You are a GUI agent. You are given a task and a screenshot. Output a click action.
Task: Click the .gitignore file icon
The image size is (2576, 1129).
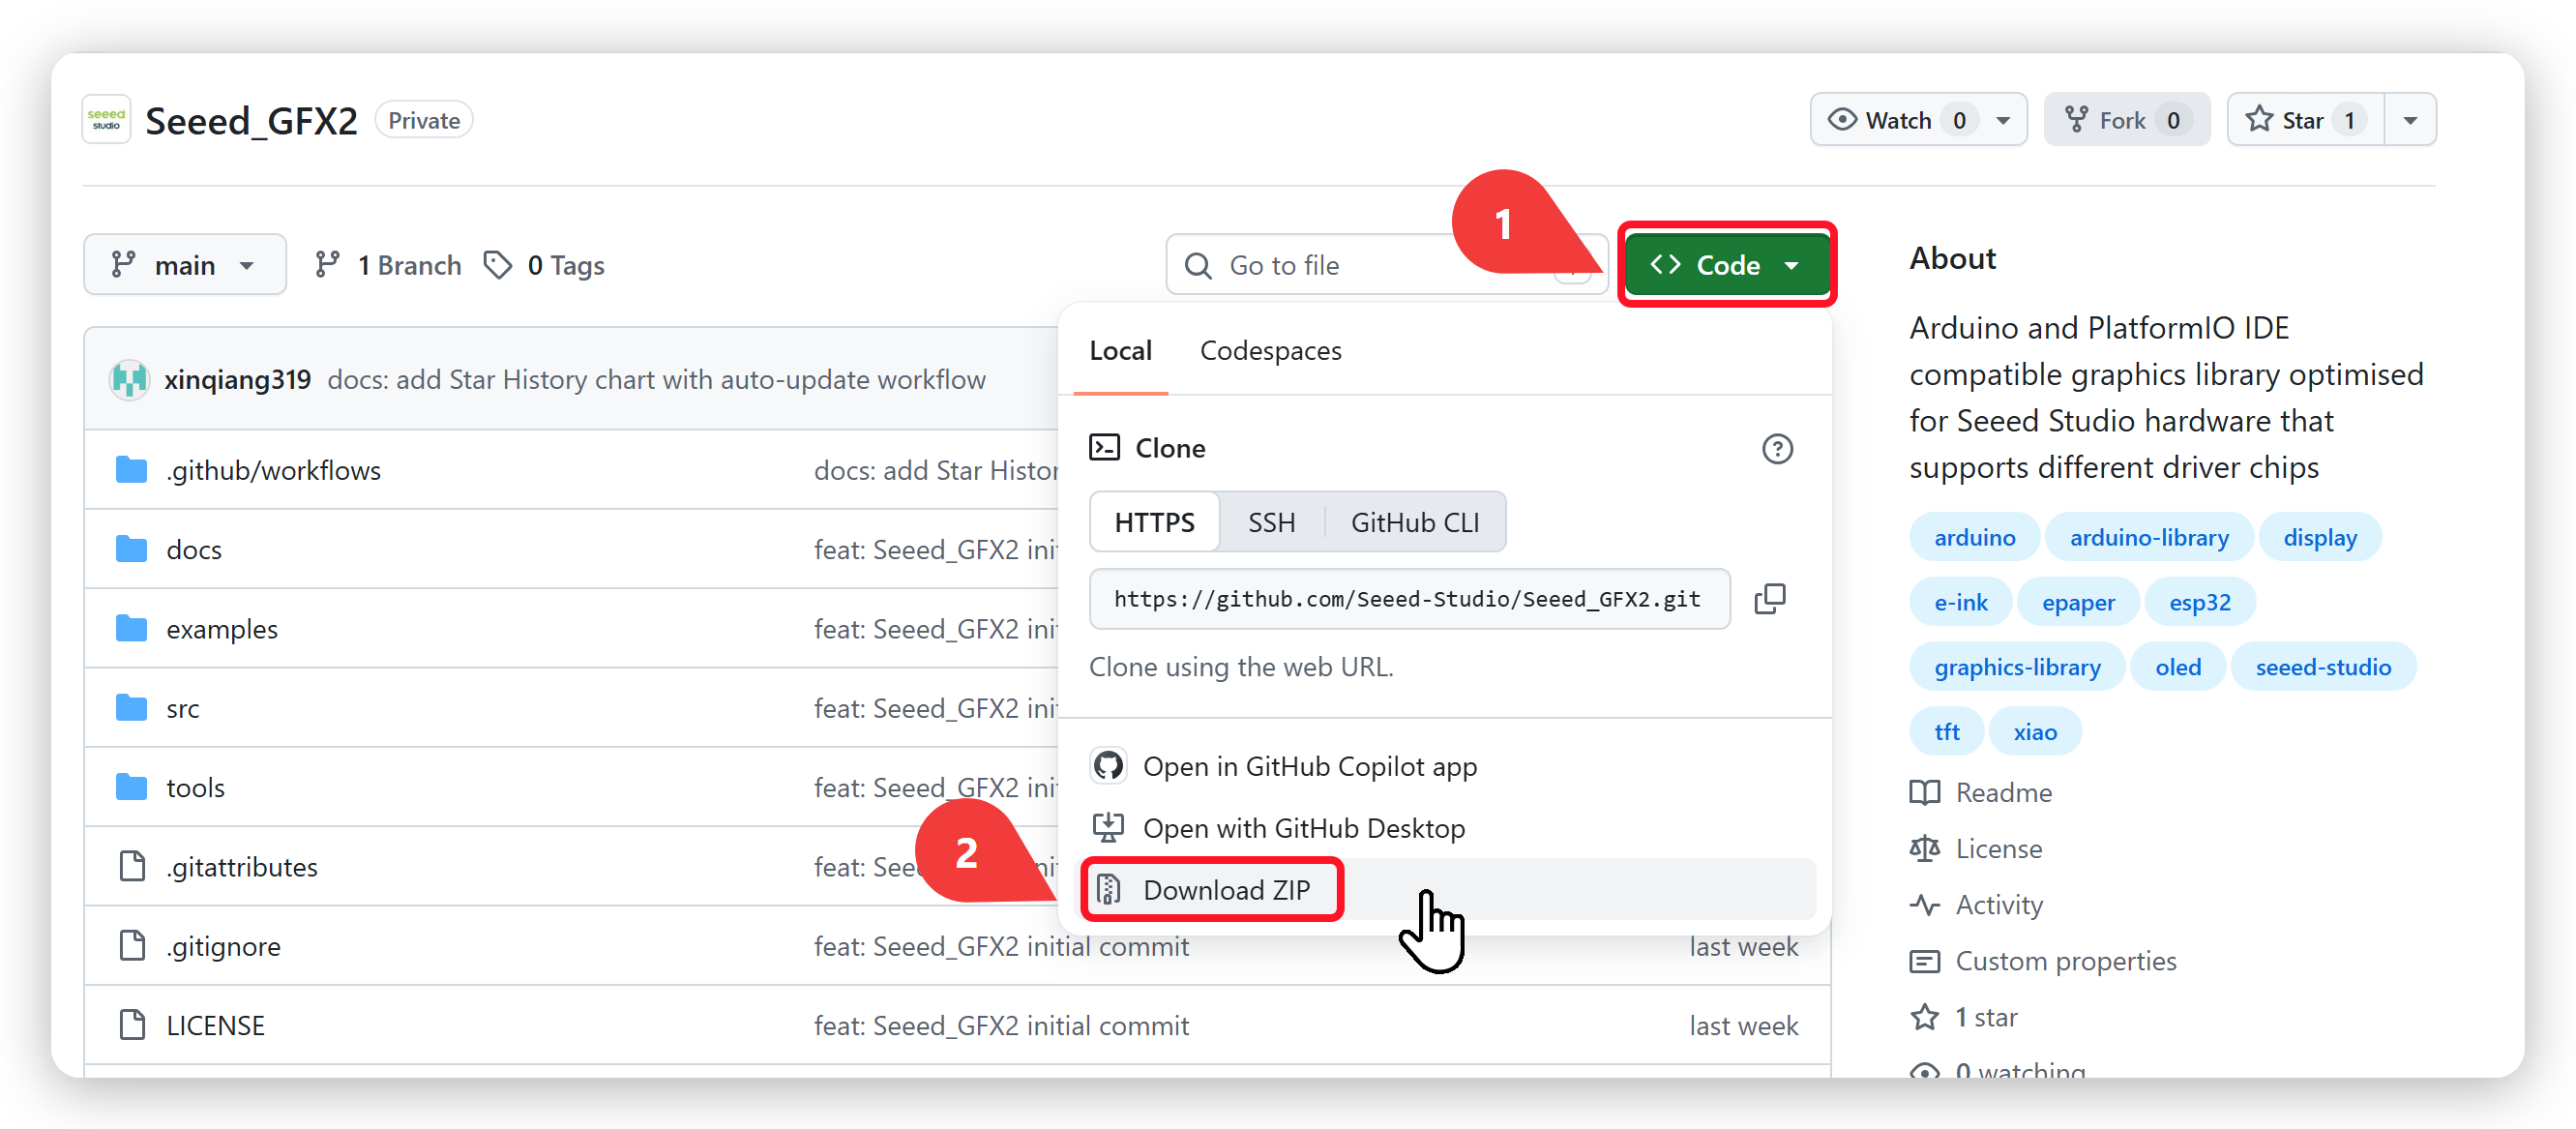point(132,945)
